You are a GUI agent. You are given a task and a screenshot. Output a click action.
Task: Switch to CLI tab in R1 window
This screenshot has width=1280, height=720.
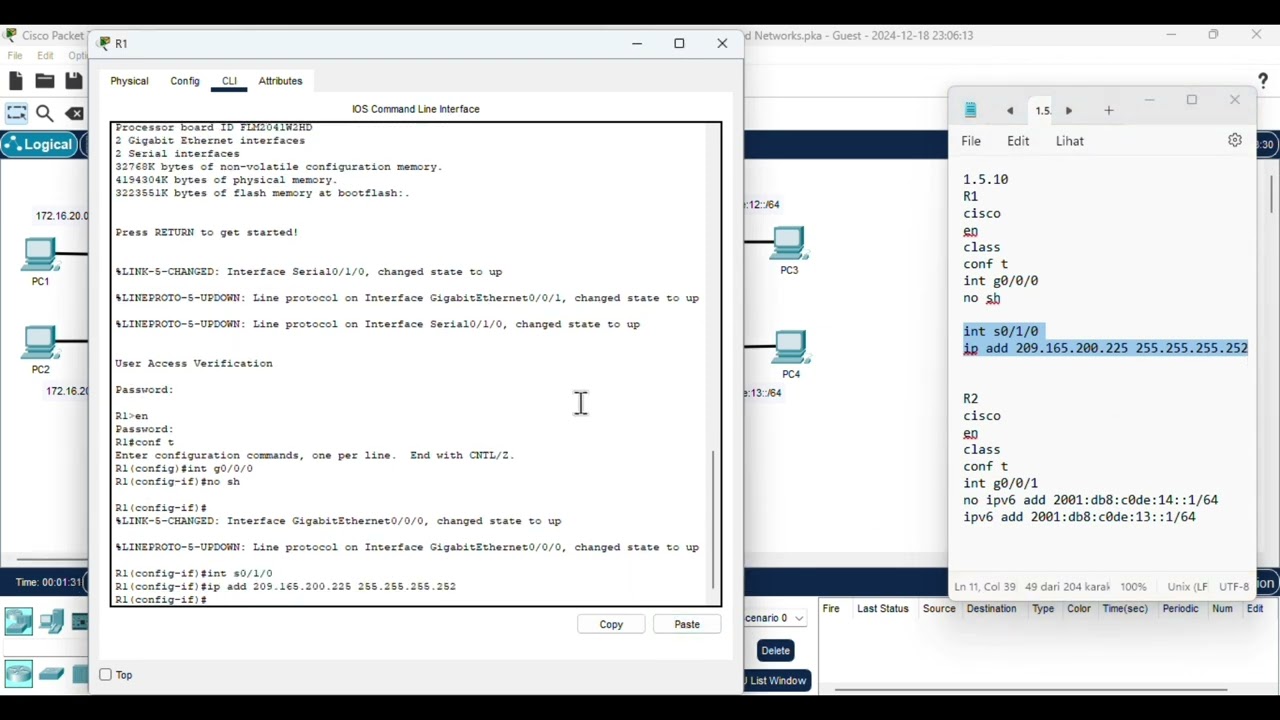point(229,81)
